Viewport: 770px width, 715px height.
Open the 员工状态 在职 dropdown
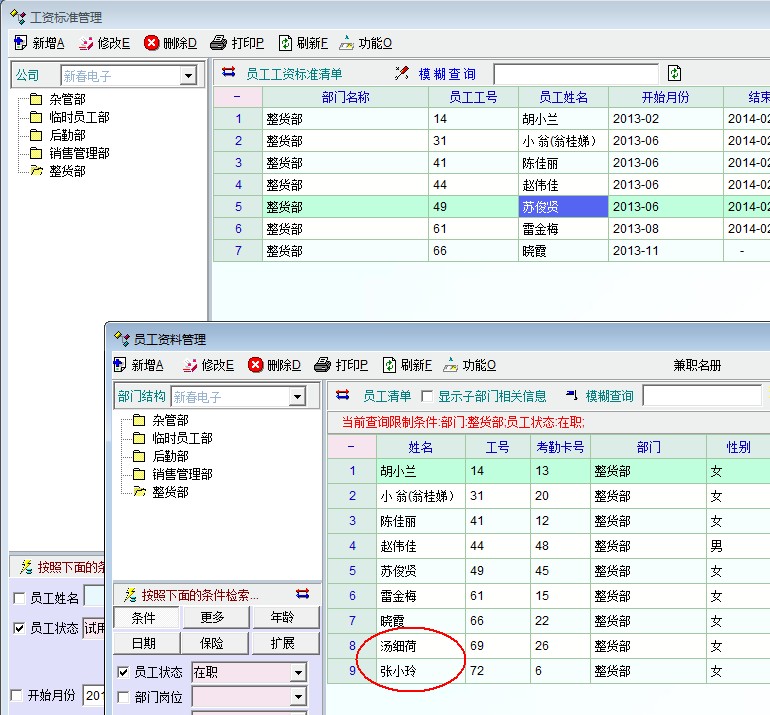point(298,672)
